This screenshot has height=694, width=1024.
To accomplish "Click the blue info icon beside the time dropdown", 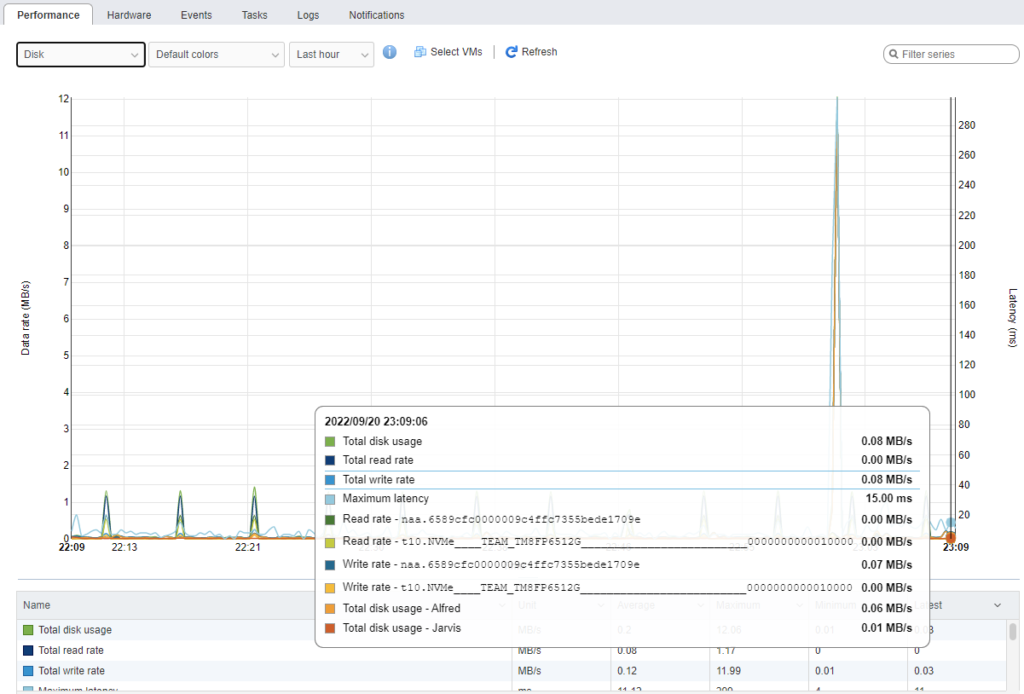I will click(x=389, y=52).
